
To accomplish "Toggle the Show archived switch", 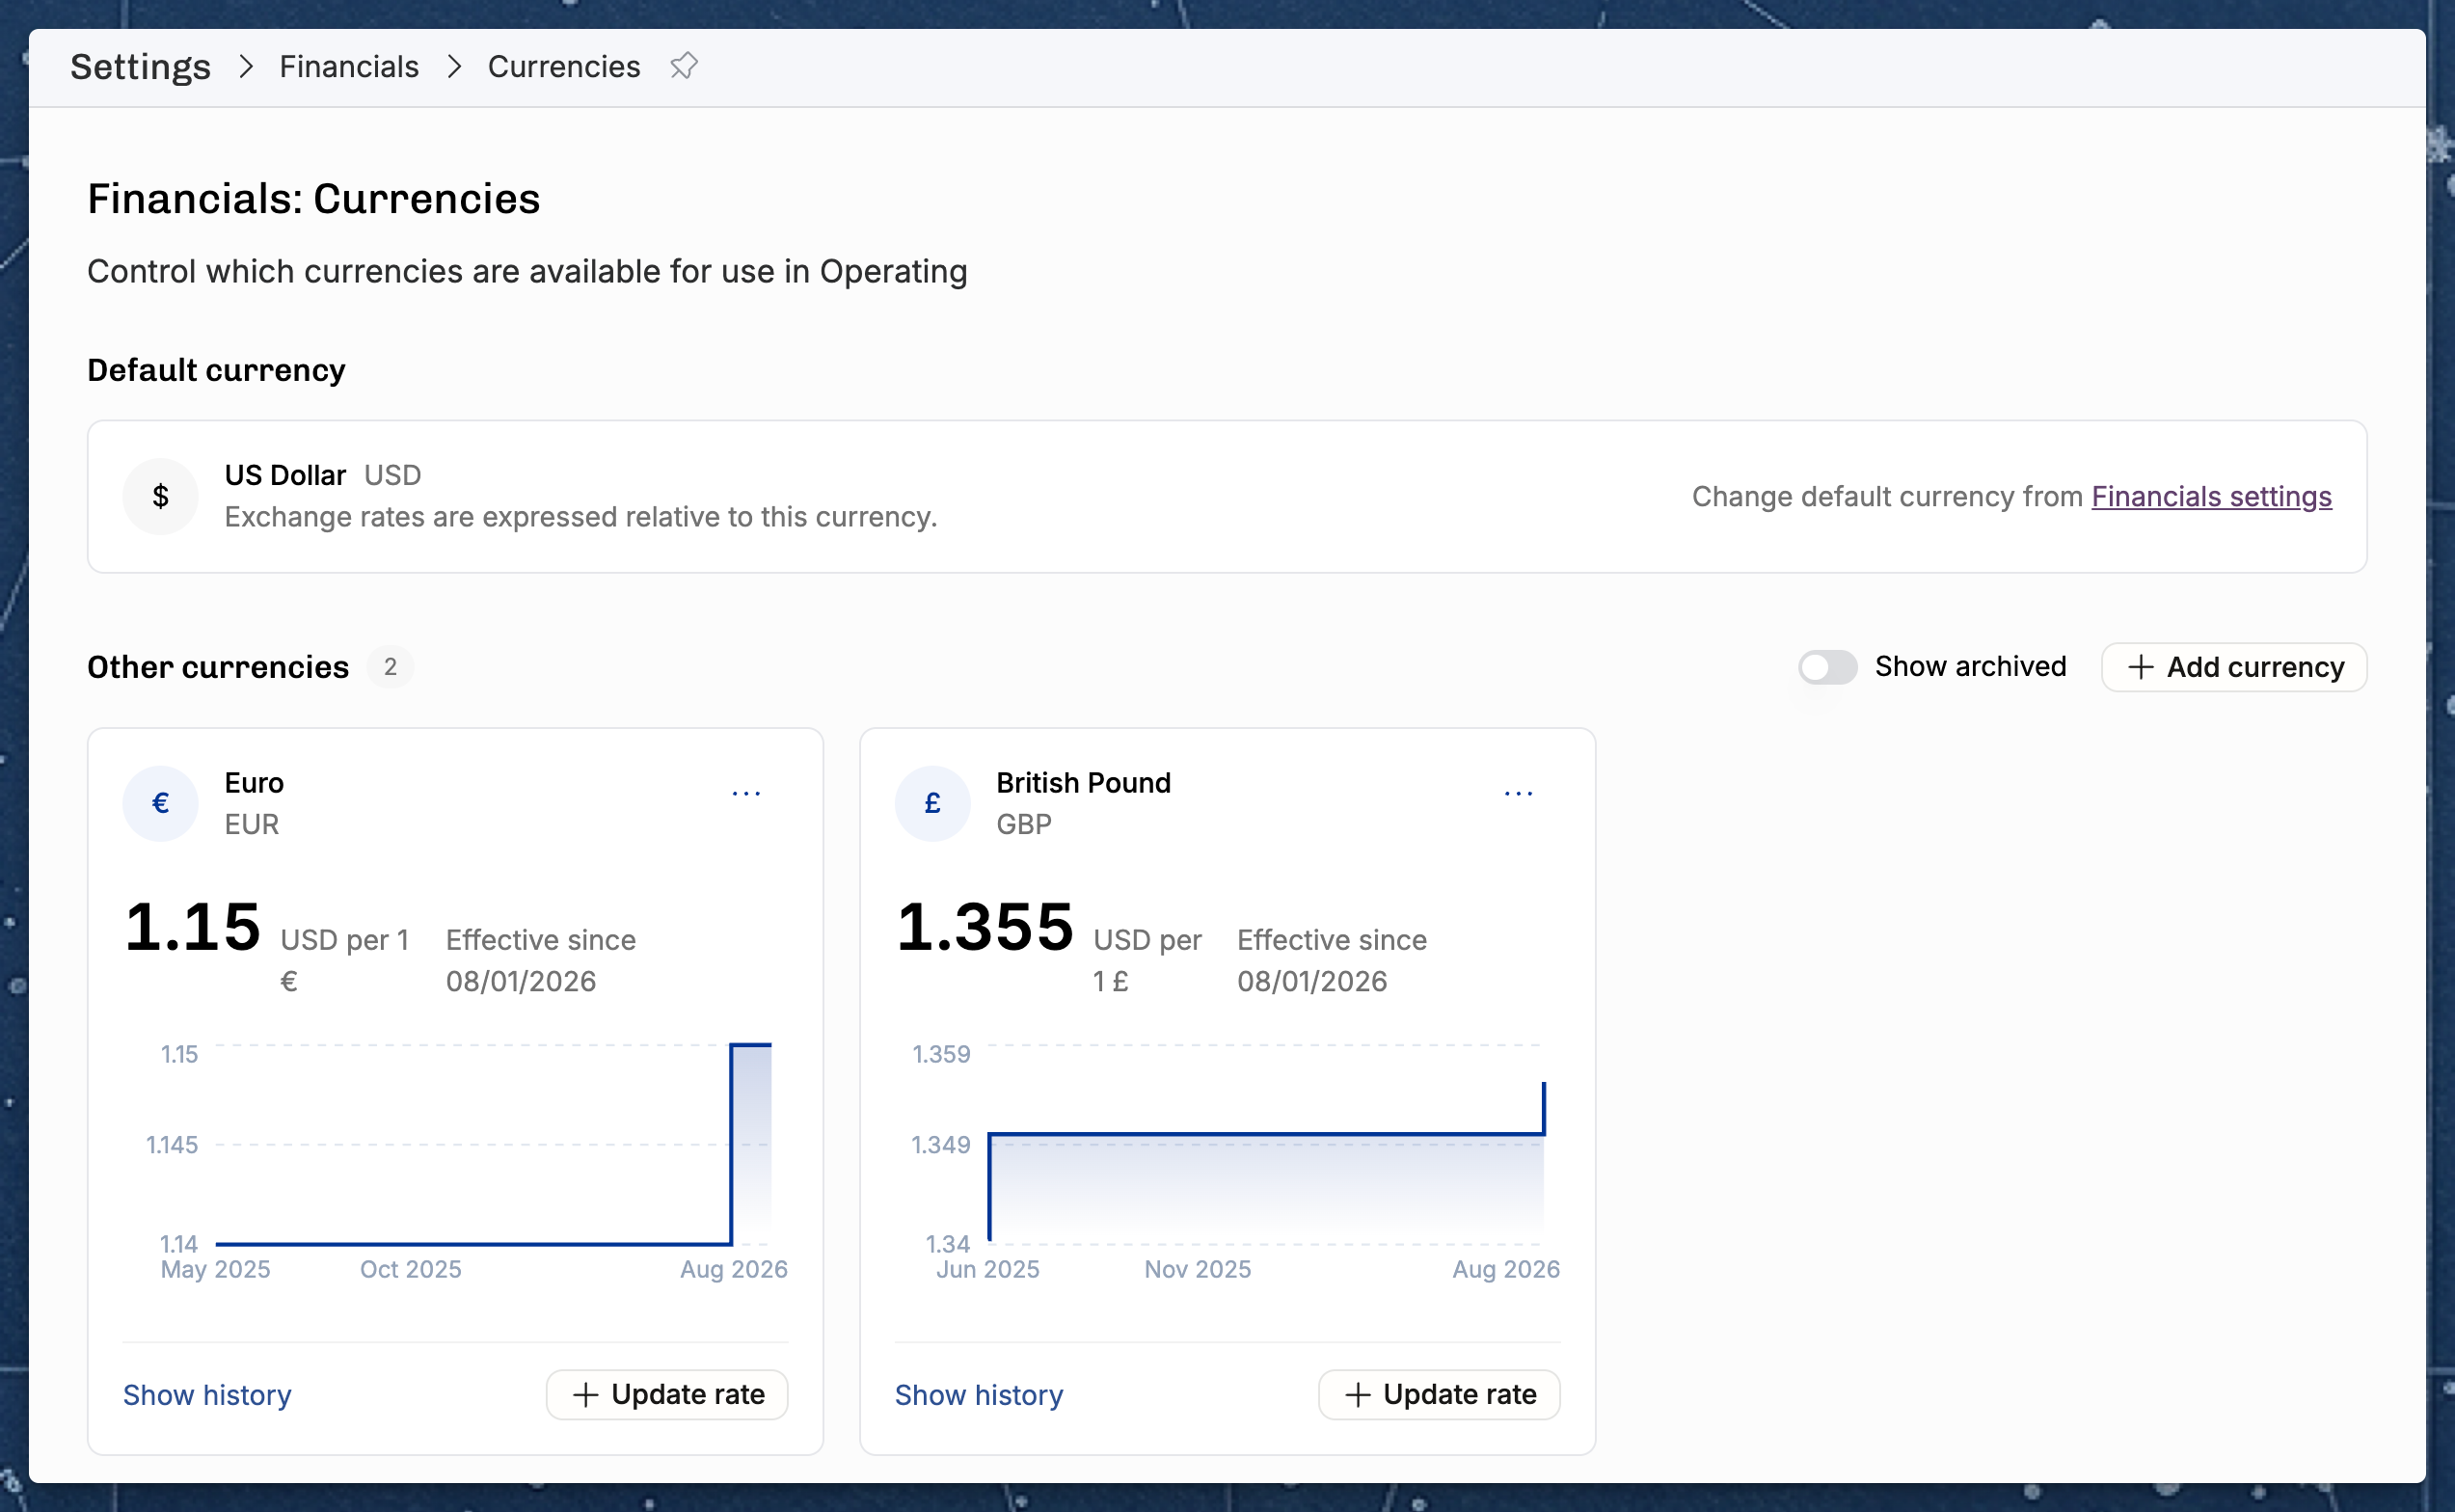I will point(1827,667).
